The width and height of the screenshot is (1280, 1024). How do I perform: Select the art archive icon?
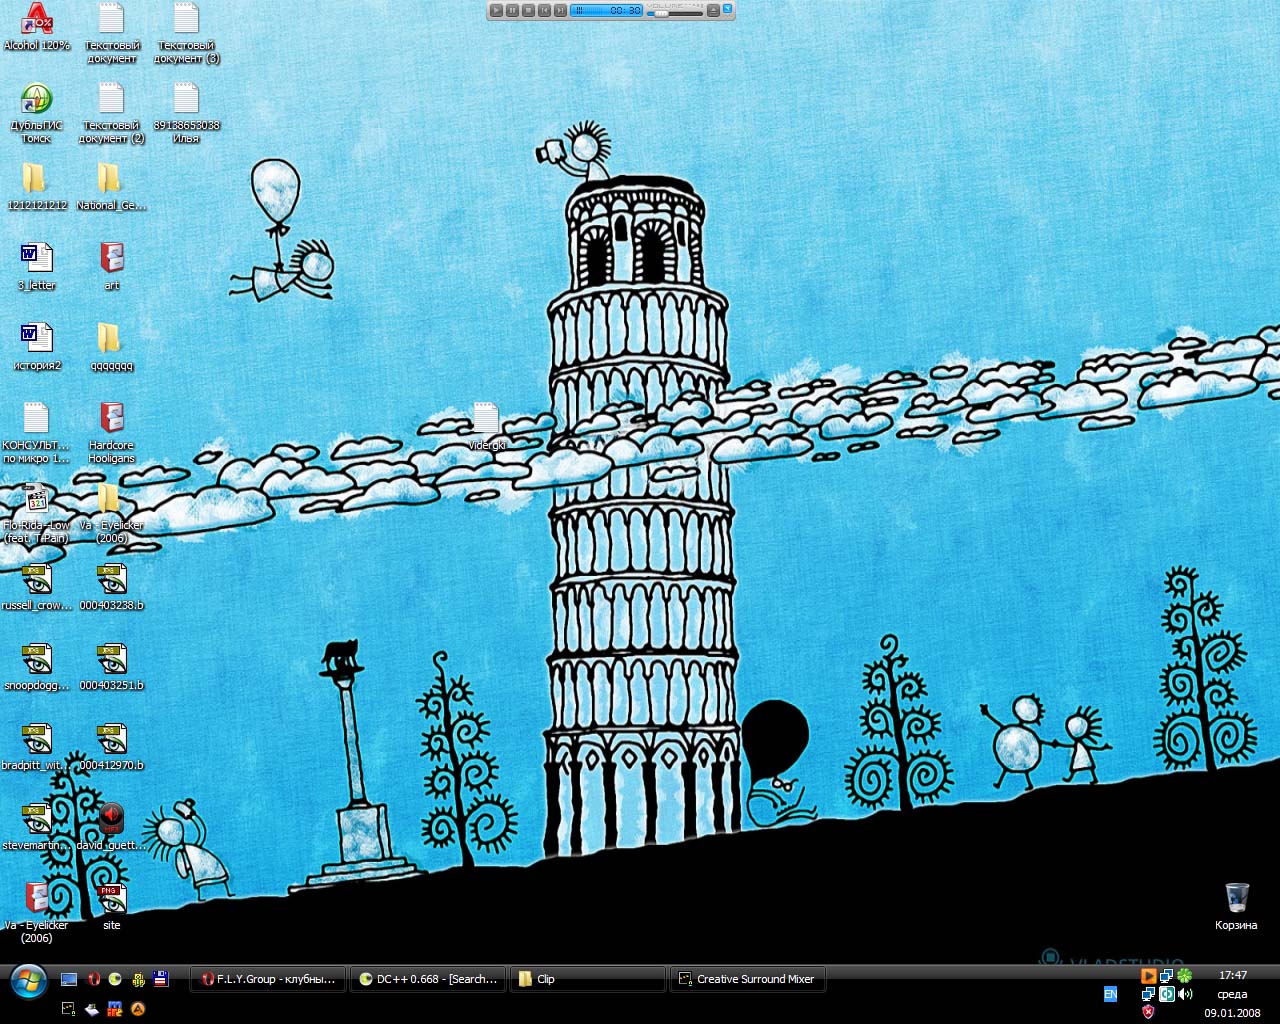pyautogui.click(x=111, y=267)
